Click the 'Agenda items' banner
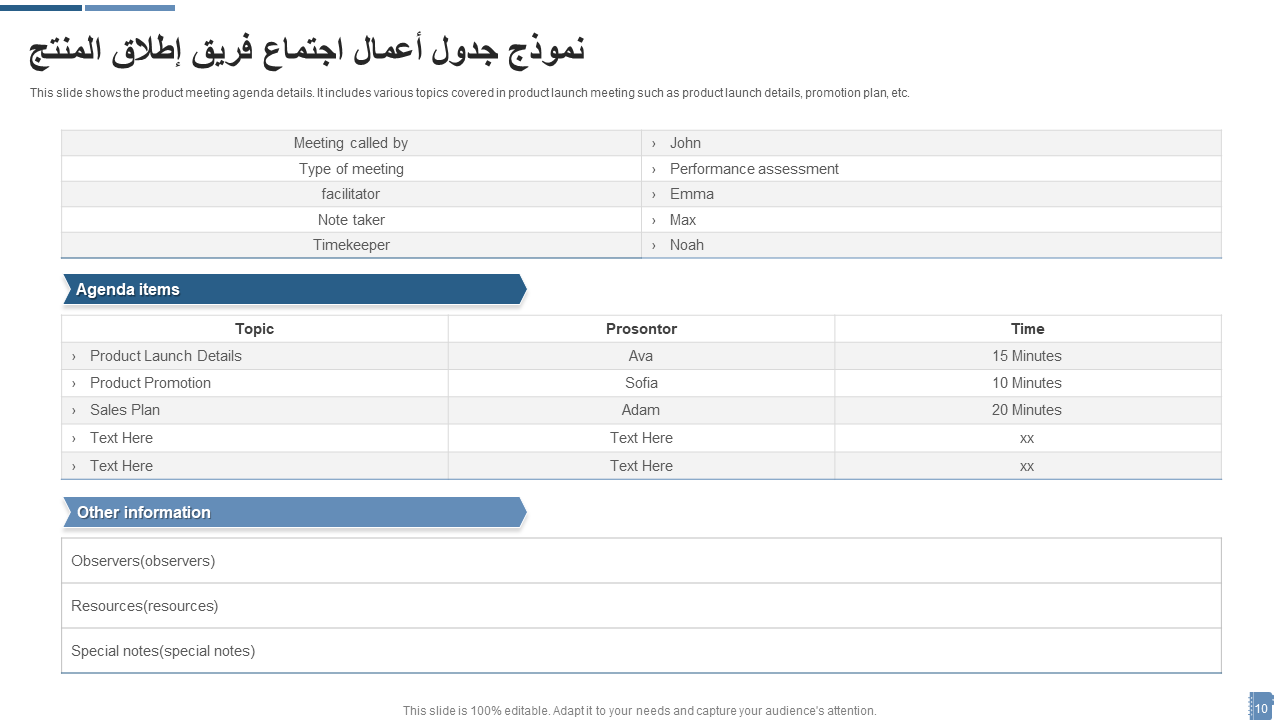The width and height of the screenshot is (1280, 720). [294, 289]
